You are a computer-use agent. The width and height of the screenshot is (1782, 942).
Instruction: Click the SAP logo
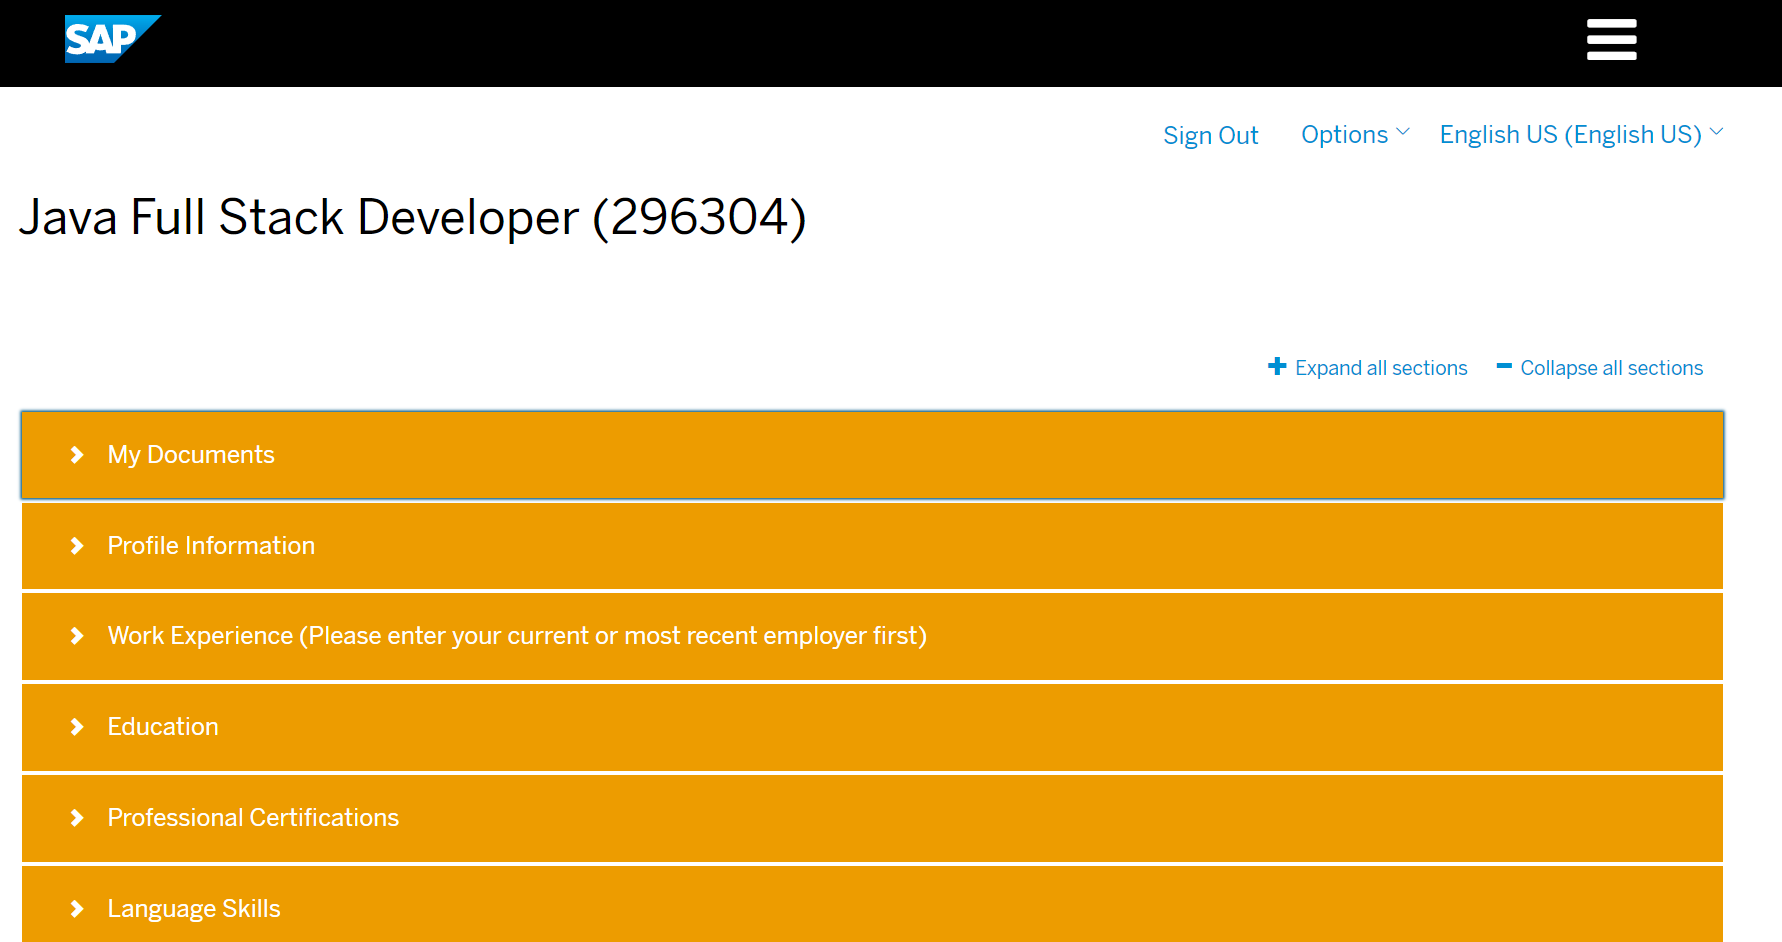point(112,39)
